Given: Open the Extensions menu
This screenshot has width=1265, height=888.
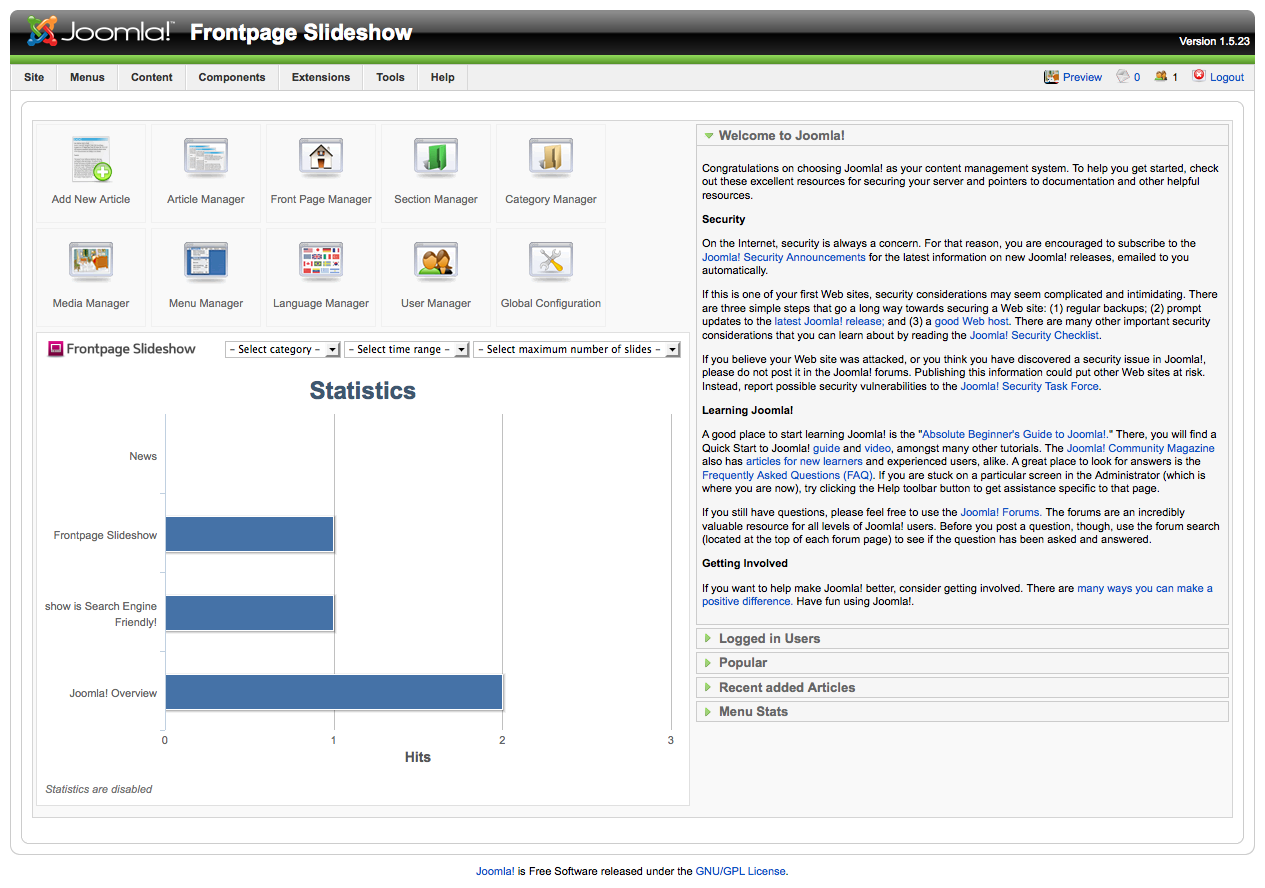Looking at the screenshot, I should click(x=321, y=77).
